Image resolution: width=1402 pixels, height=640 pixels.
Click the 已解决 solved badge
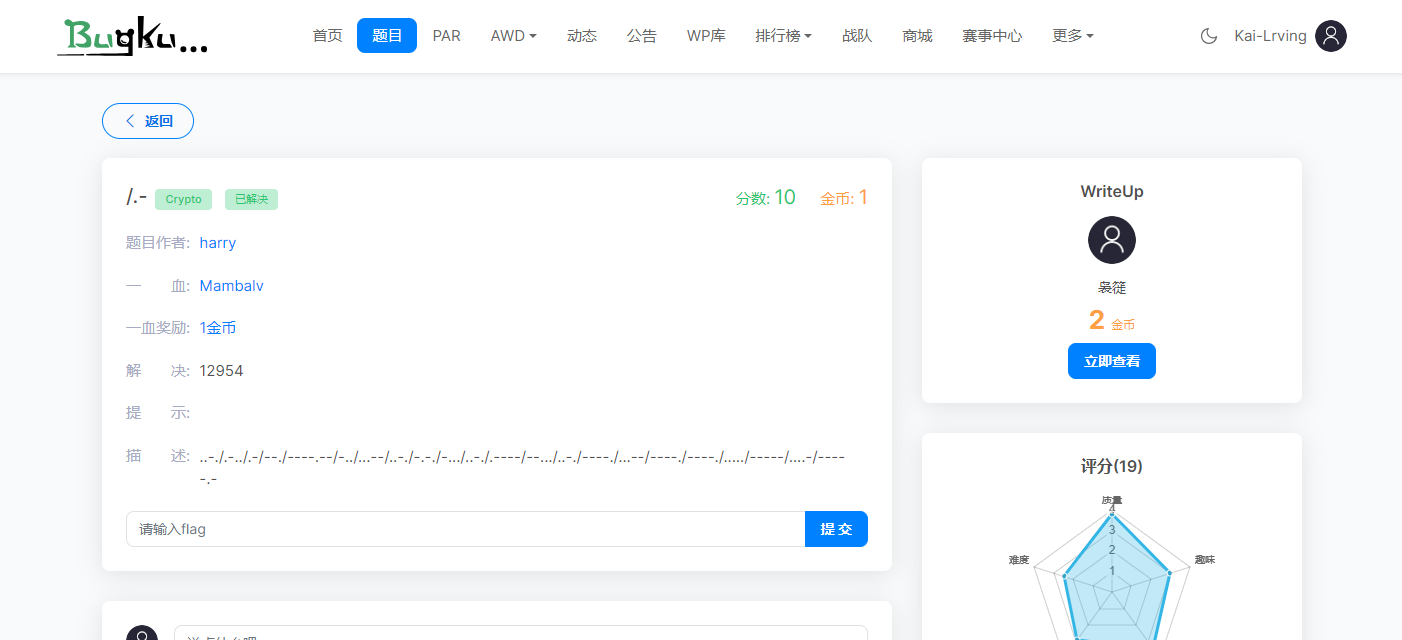pos(251,199)
